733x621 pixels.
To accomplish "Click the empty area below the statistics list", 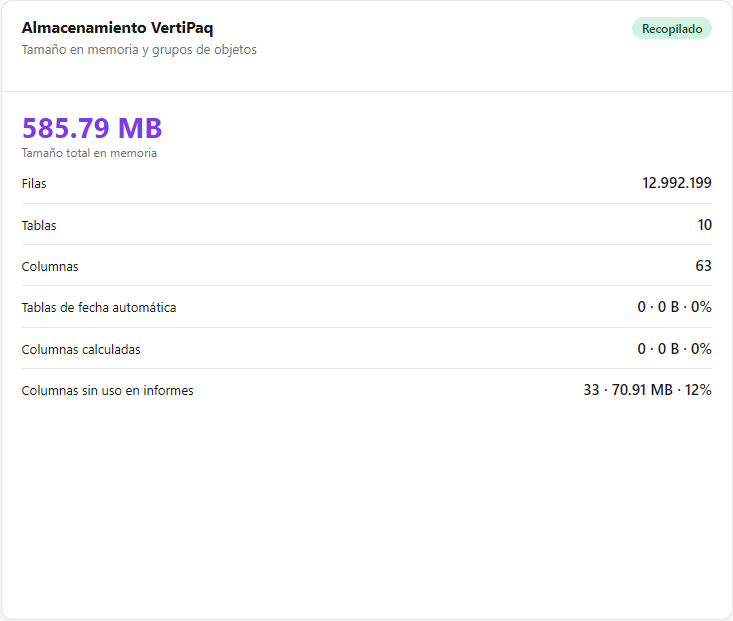I will [366, 510].
